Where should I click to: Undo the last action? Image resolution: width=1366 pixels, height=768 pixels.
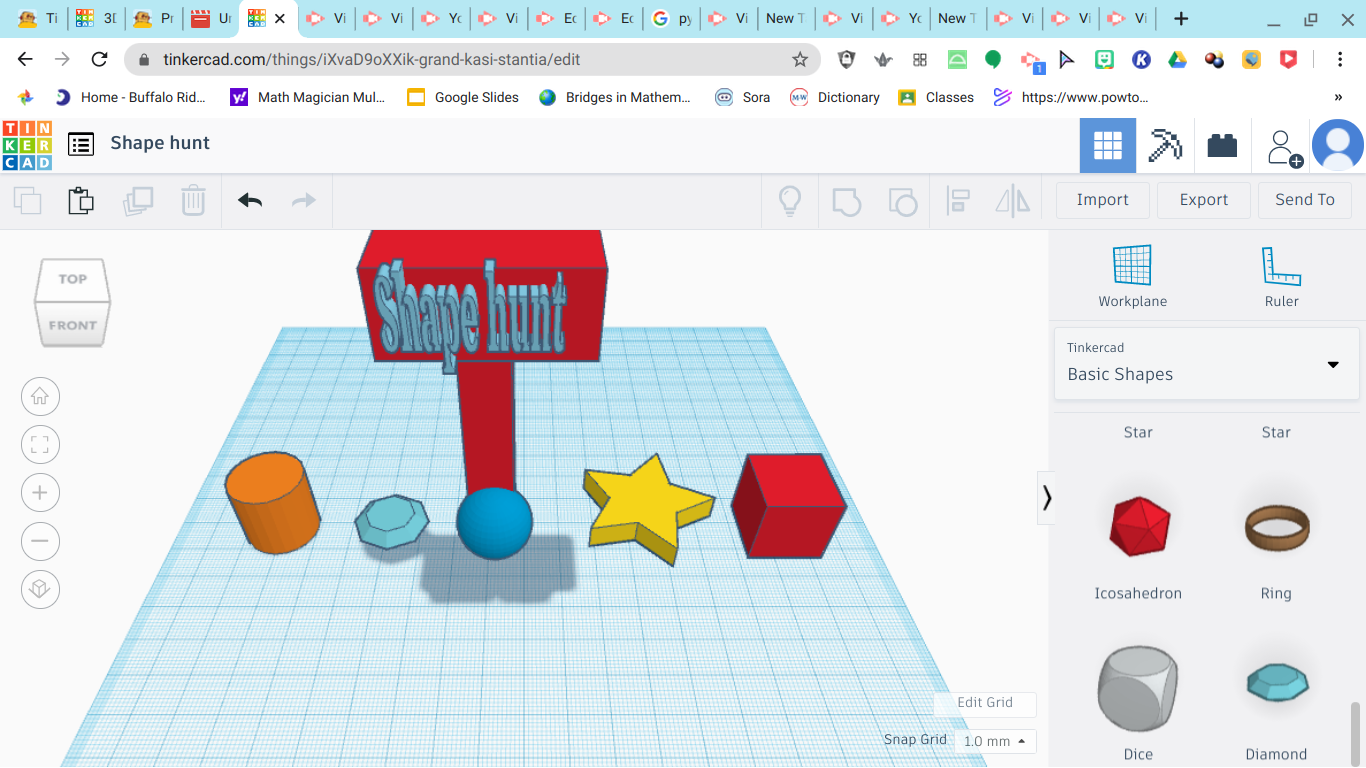pyautogui.click(x=250, y=200)
